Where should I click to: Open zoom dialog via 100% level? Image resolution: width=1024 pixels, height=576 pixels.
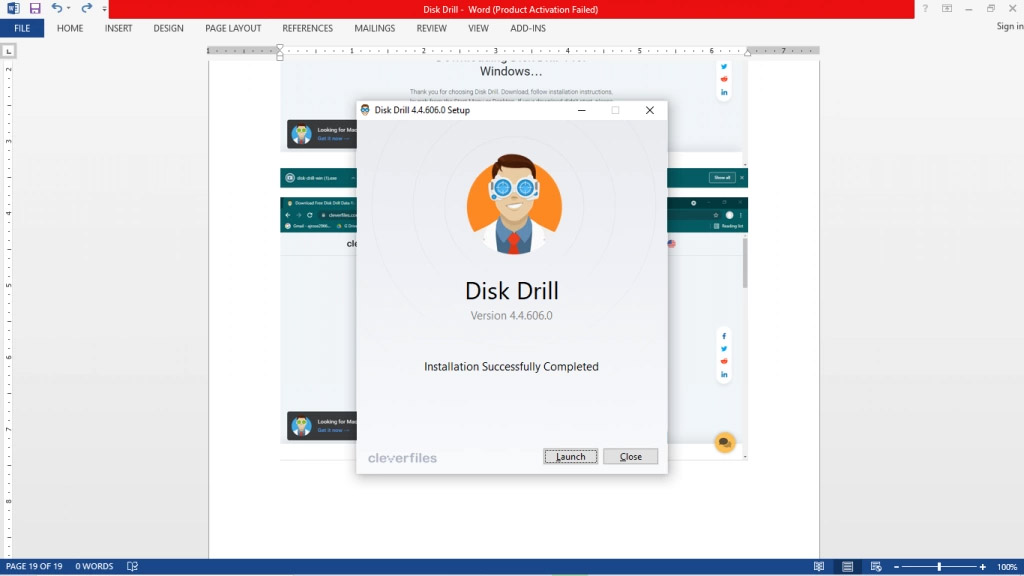point(1007,567)
